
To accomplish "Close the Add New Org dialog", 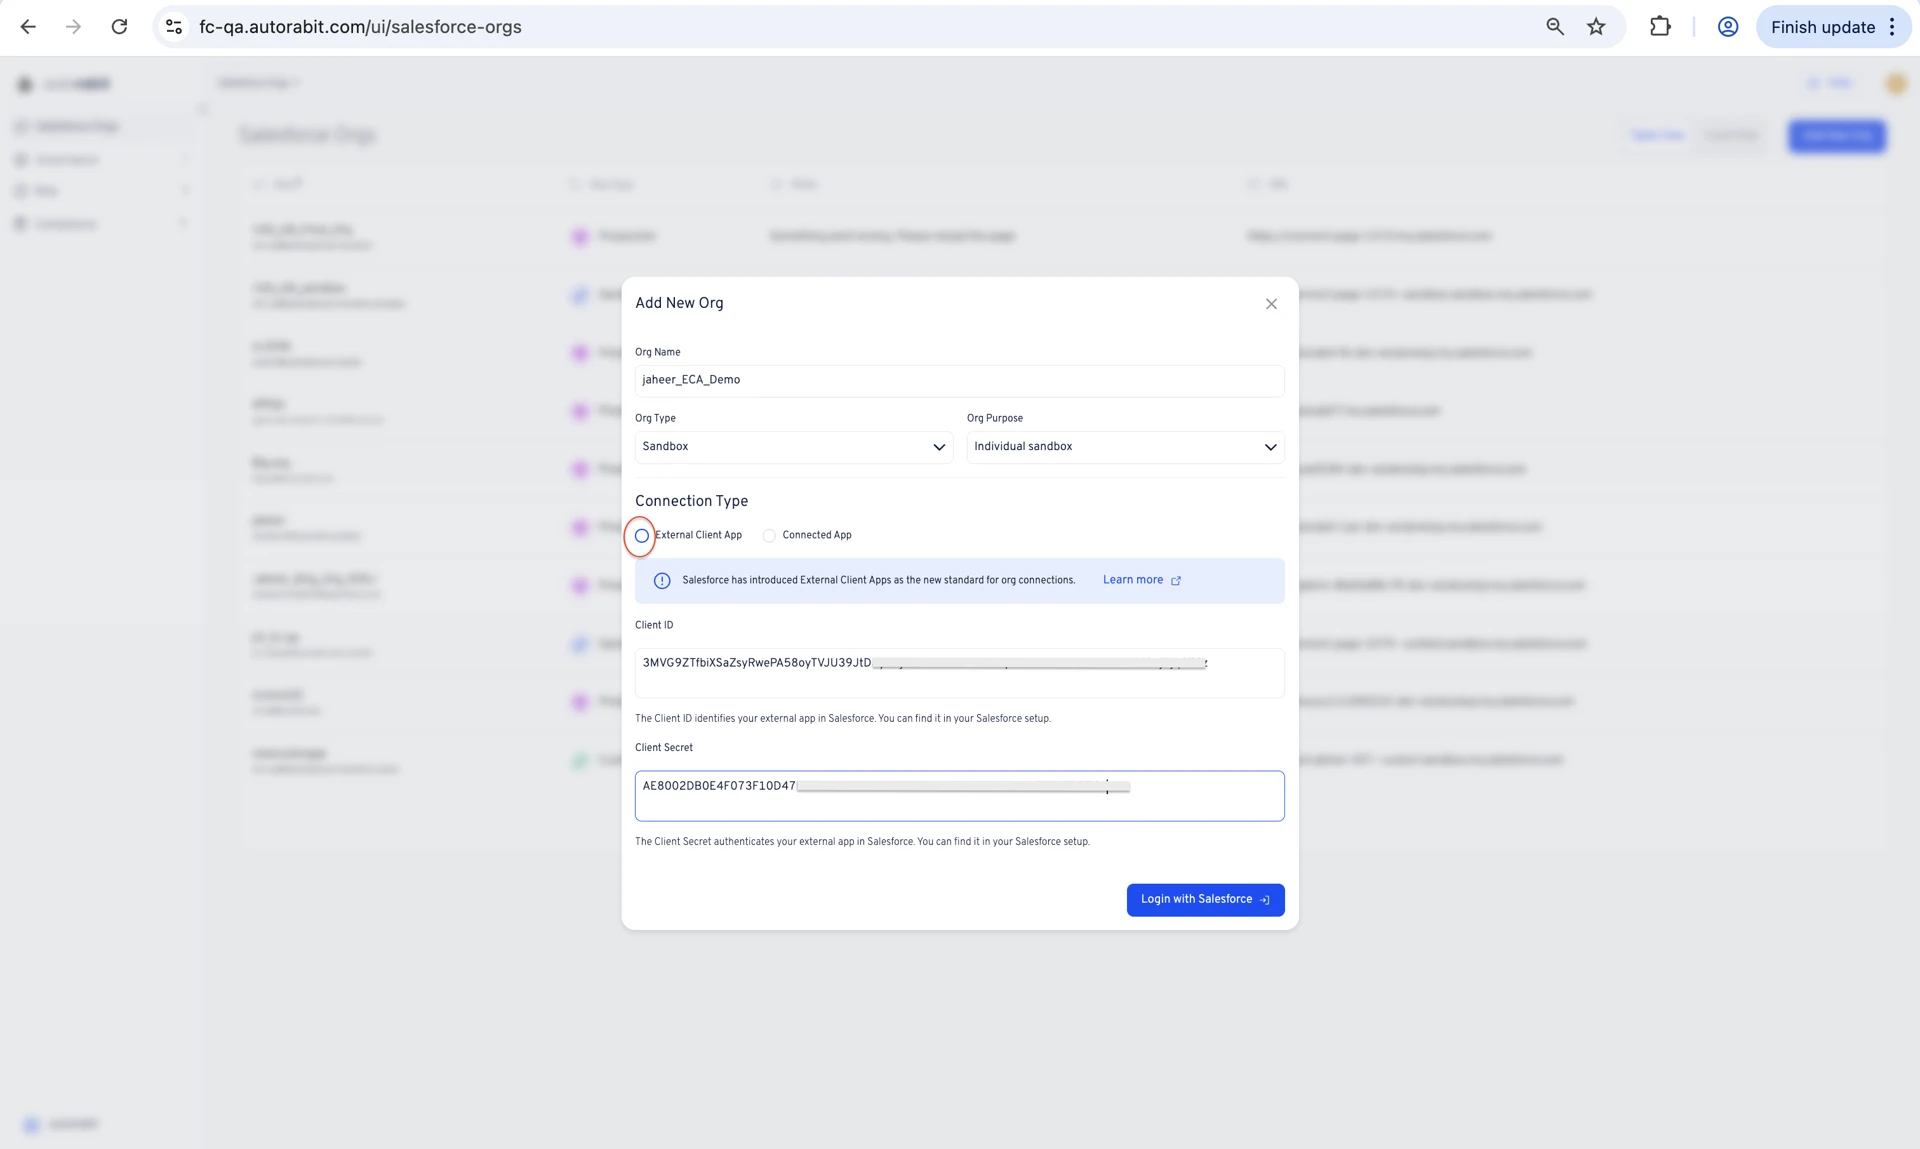I will click(x=1271, y=304).
